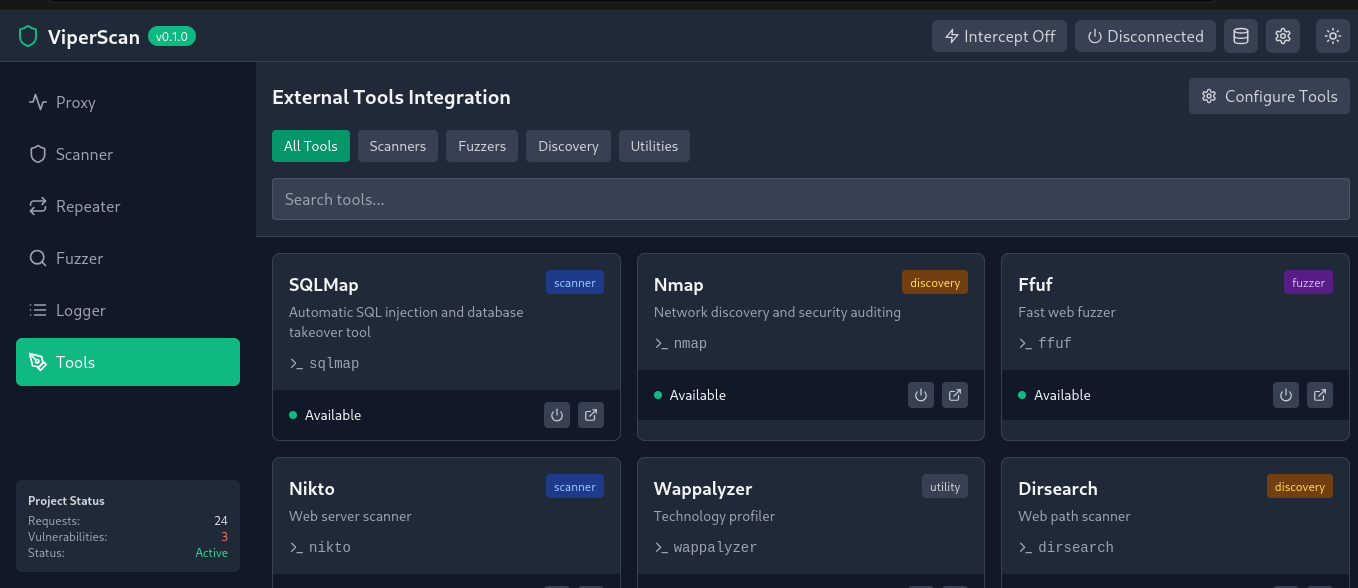Click Nmap power icon
This screenshot has height=588, width=1358.
tap(921, 395)
